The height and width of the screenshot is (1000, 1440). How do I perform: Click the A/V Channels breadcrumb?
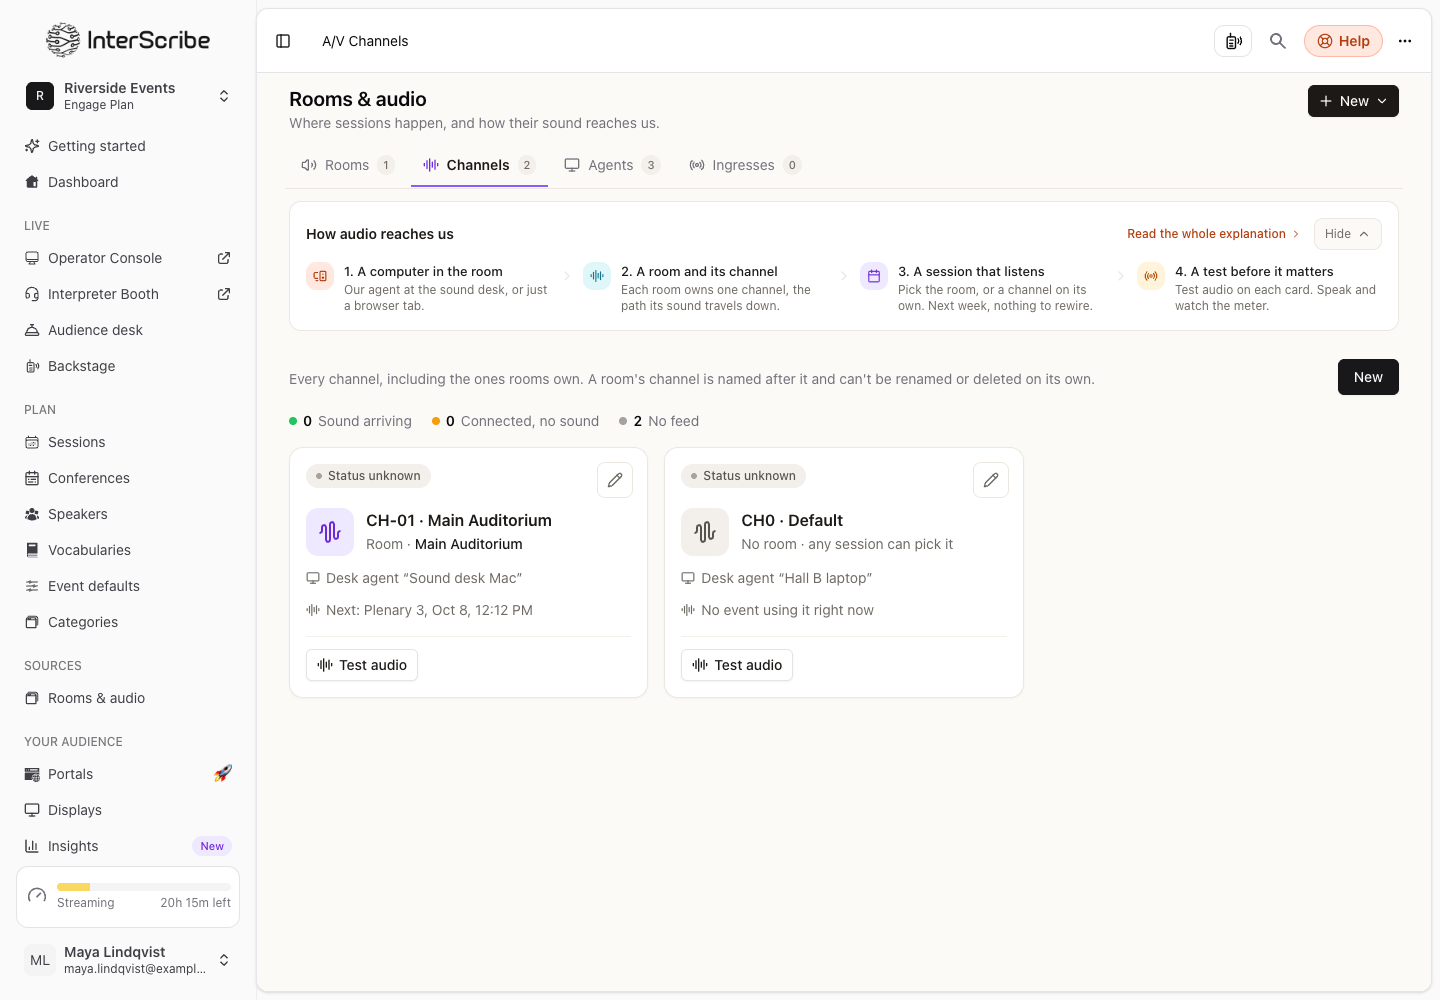365,41
